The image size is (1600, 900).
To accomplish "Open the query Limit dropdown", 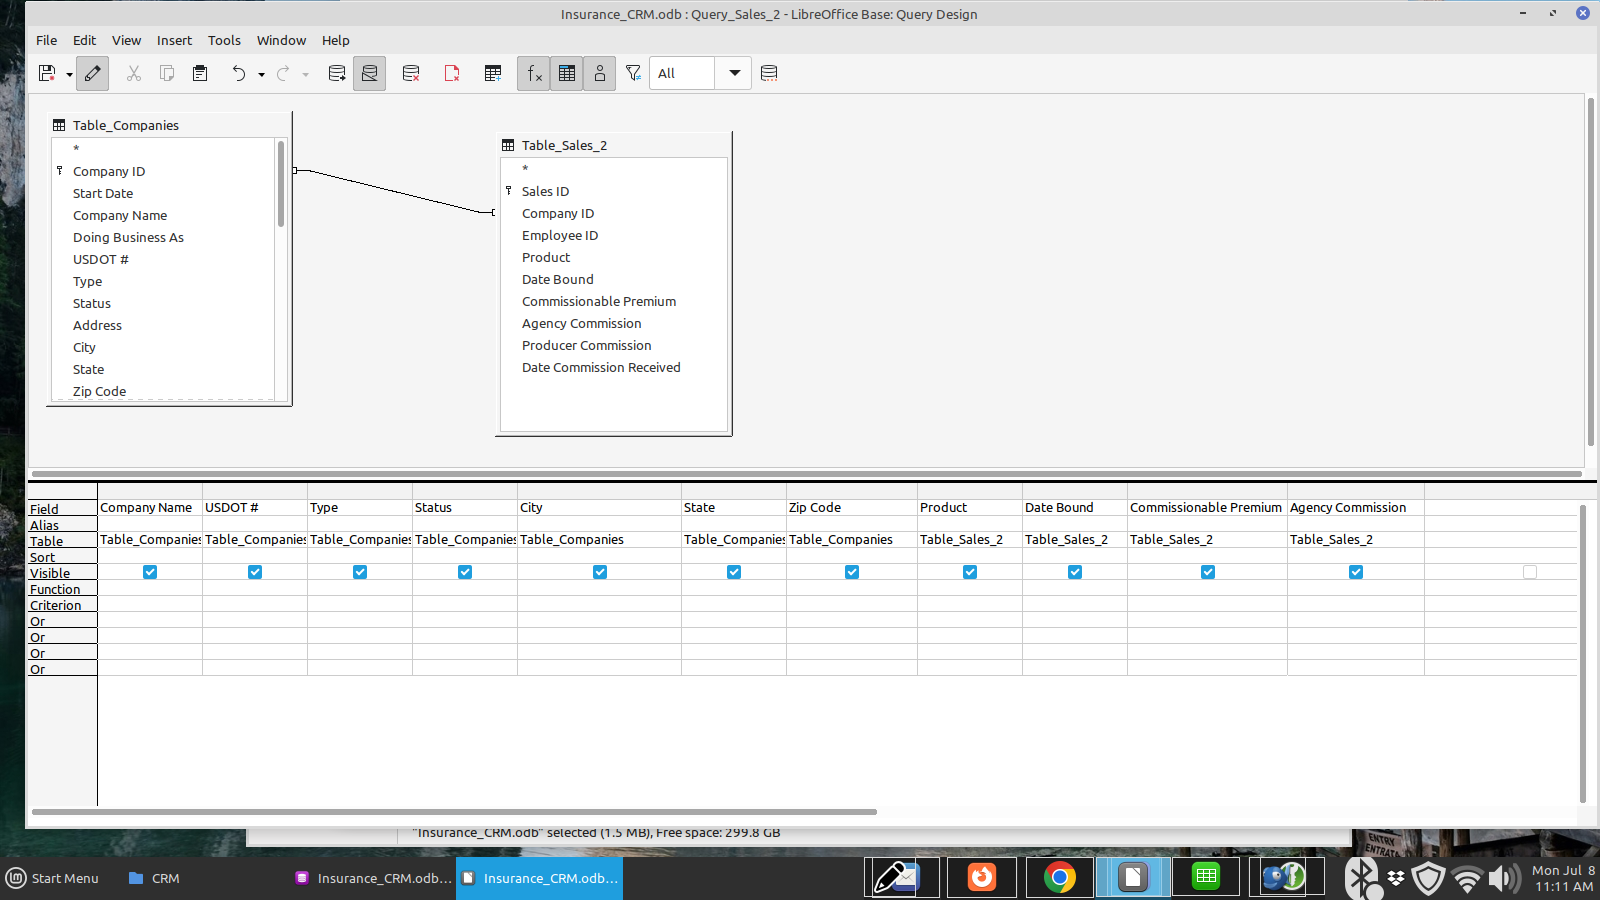I will click(x=733, y=73).
